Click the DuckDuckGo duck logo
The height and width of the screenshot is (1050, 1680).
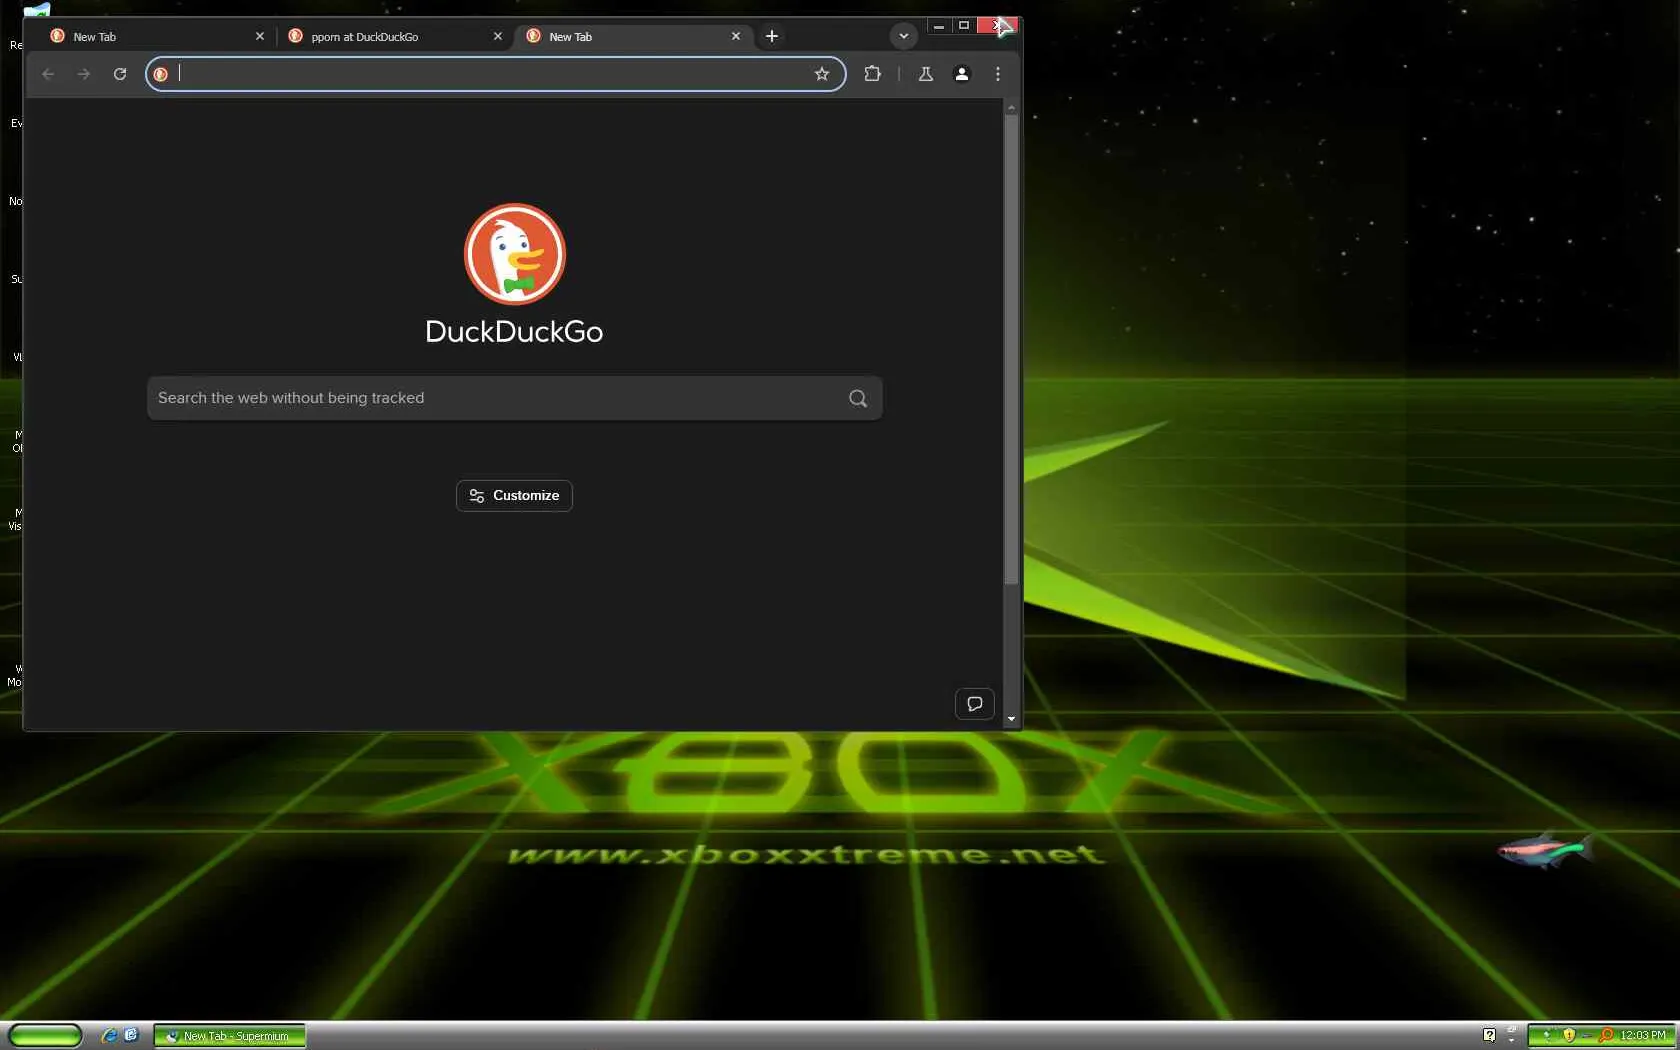click(515, 254)
